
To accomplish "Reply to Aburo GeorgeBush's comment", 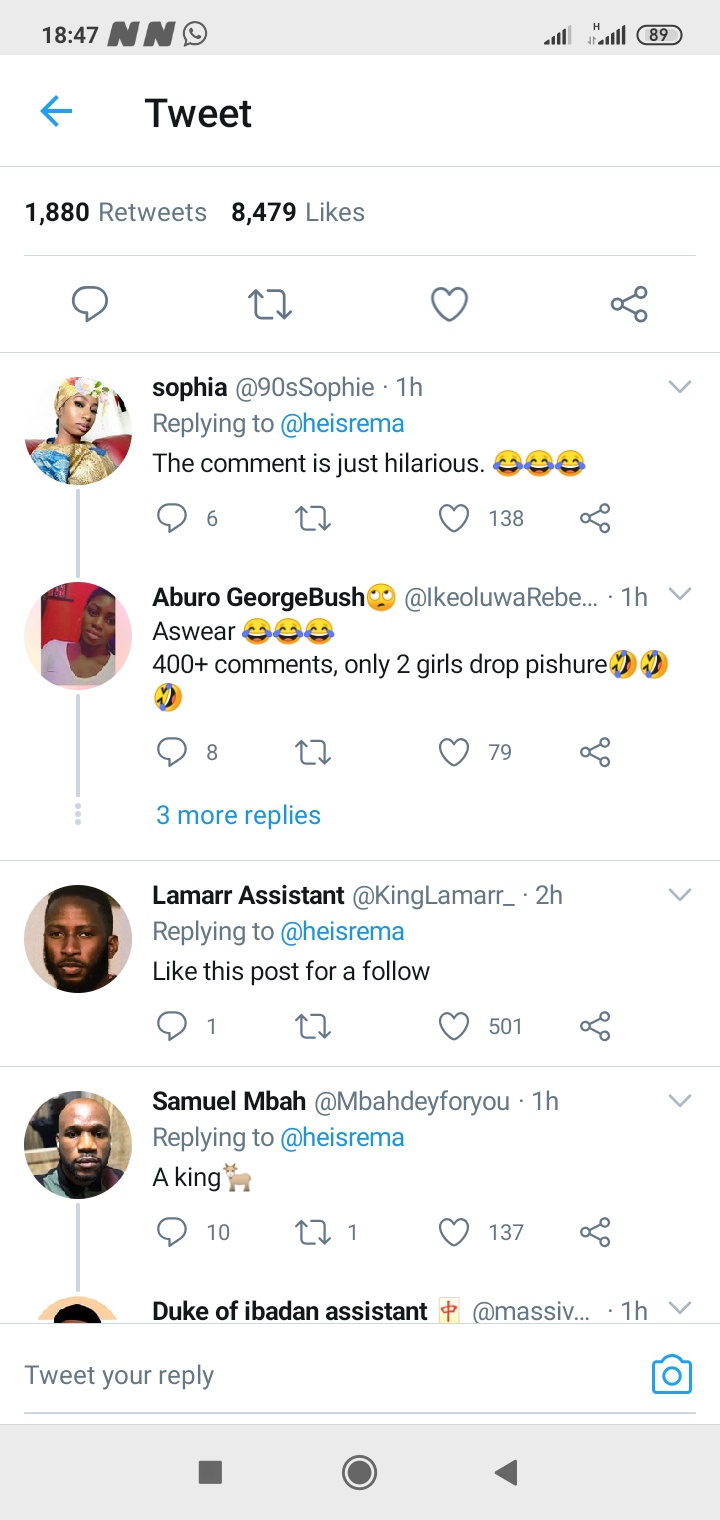I will 172,752.
